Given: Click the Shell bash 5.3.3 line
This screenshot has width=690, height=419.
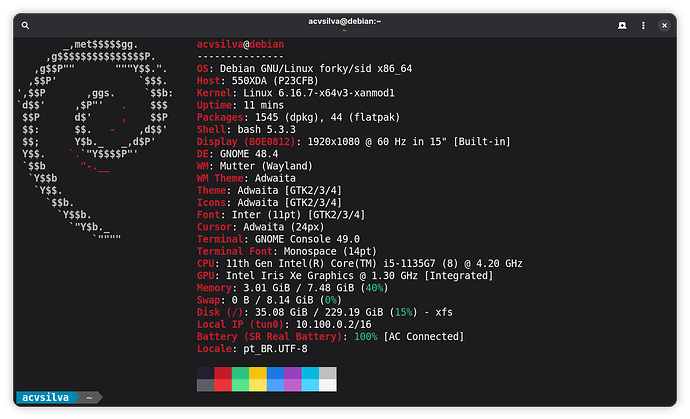Looking at the screenshot, I should pyautogui.click(x=246, y=130).
